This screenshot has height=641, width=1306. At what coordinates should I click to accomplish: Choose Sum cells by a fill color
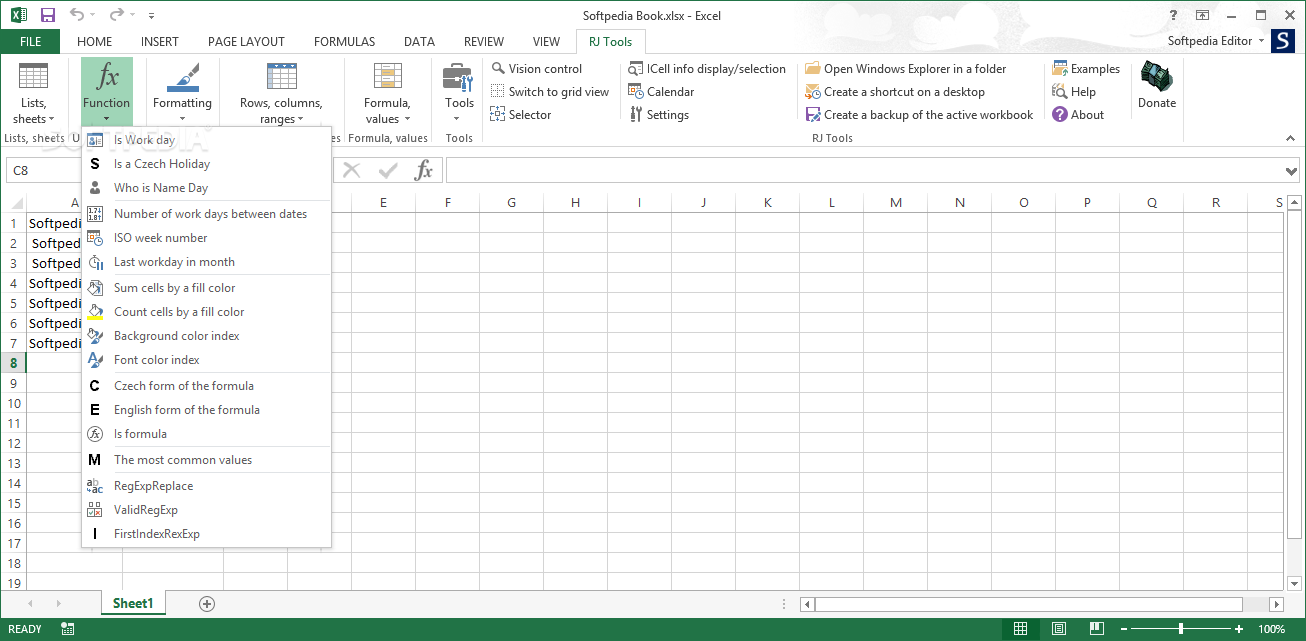(x=206, y=288)
